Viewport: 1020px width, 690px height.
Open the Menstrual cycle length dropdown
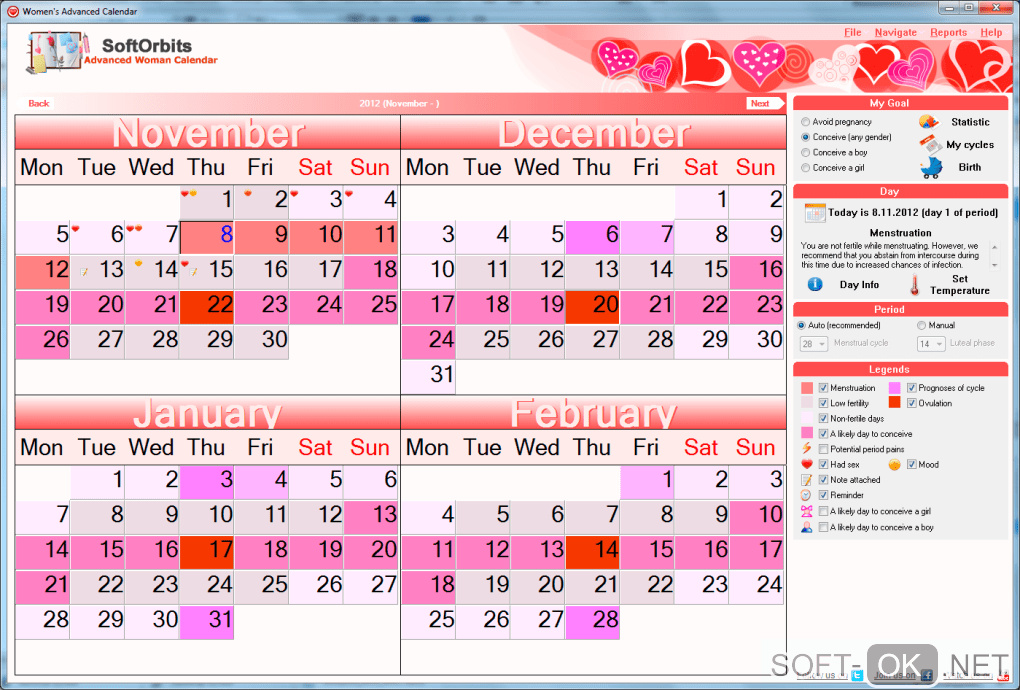click(x=813, y=343)
